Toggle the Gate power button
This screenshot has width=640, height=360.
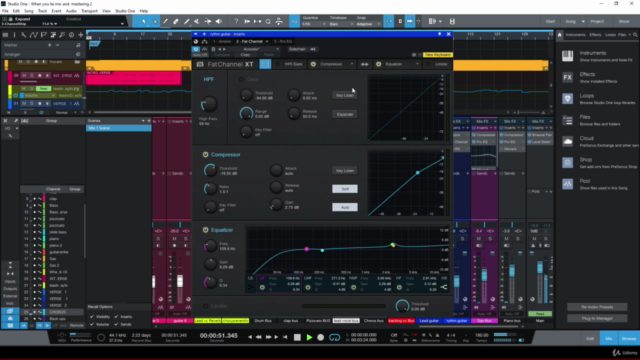[x=241, y=79]
